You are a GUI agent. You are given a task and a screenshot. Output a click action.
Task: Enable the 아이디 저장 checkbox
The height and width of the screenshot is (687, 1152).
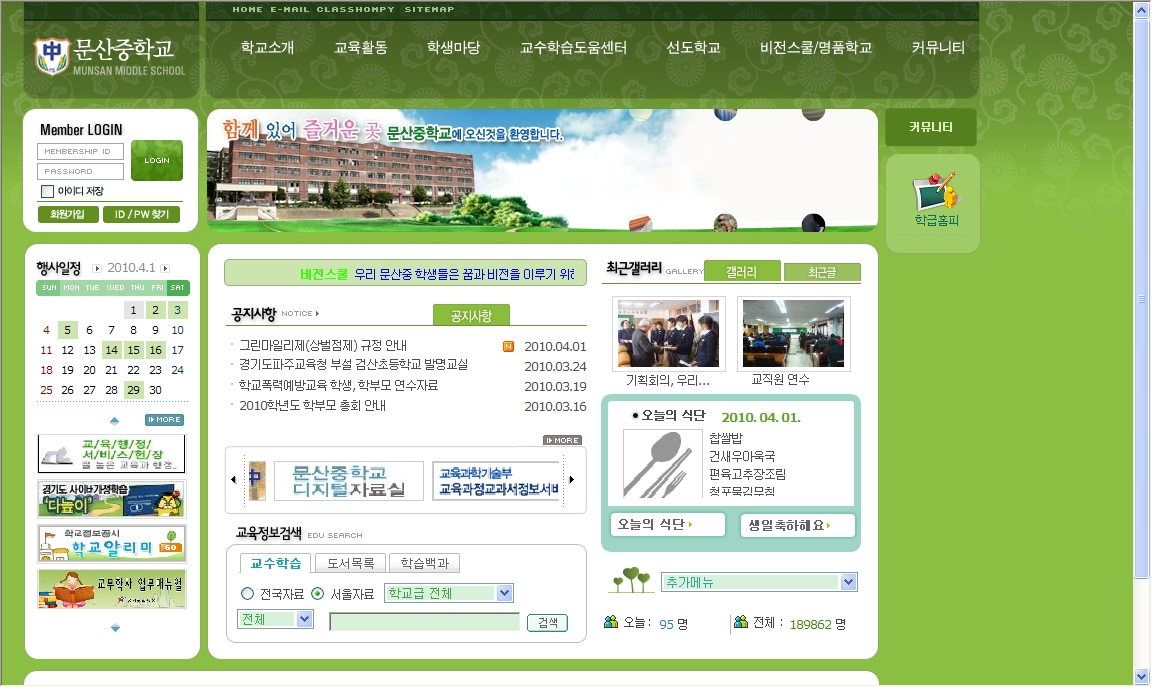[47, 191]
